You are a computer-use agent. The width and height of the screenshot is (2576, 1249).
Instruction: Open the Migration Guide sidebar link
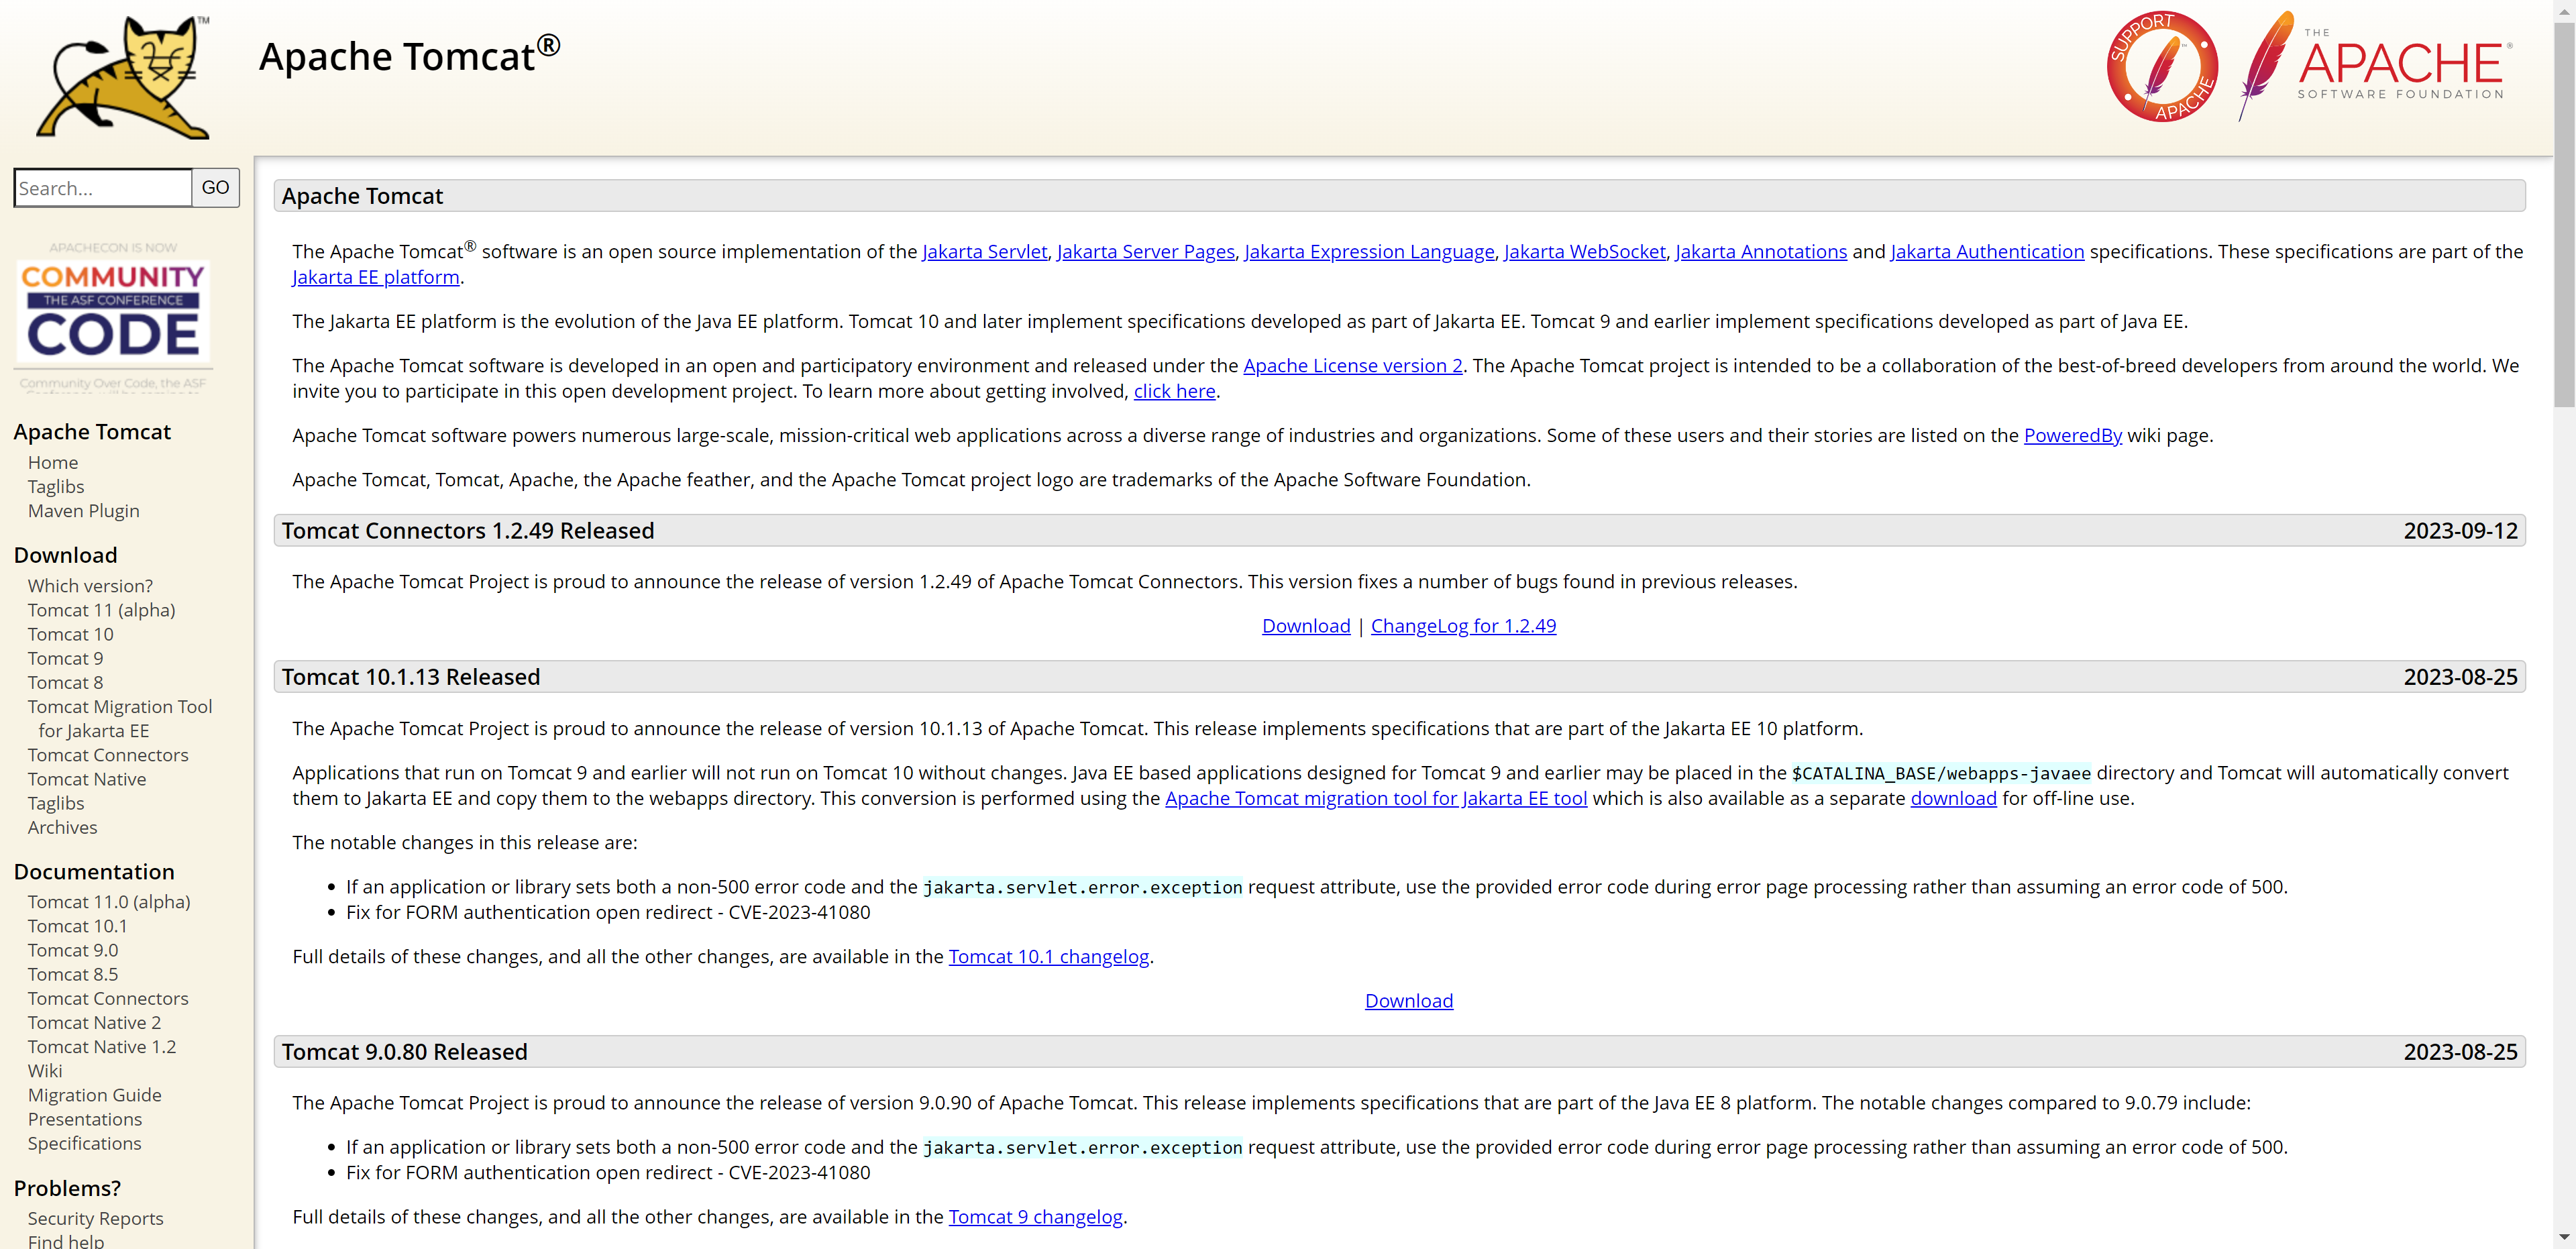(x=94, y=1095)
